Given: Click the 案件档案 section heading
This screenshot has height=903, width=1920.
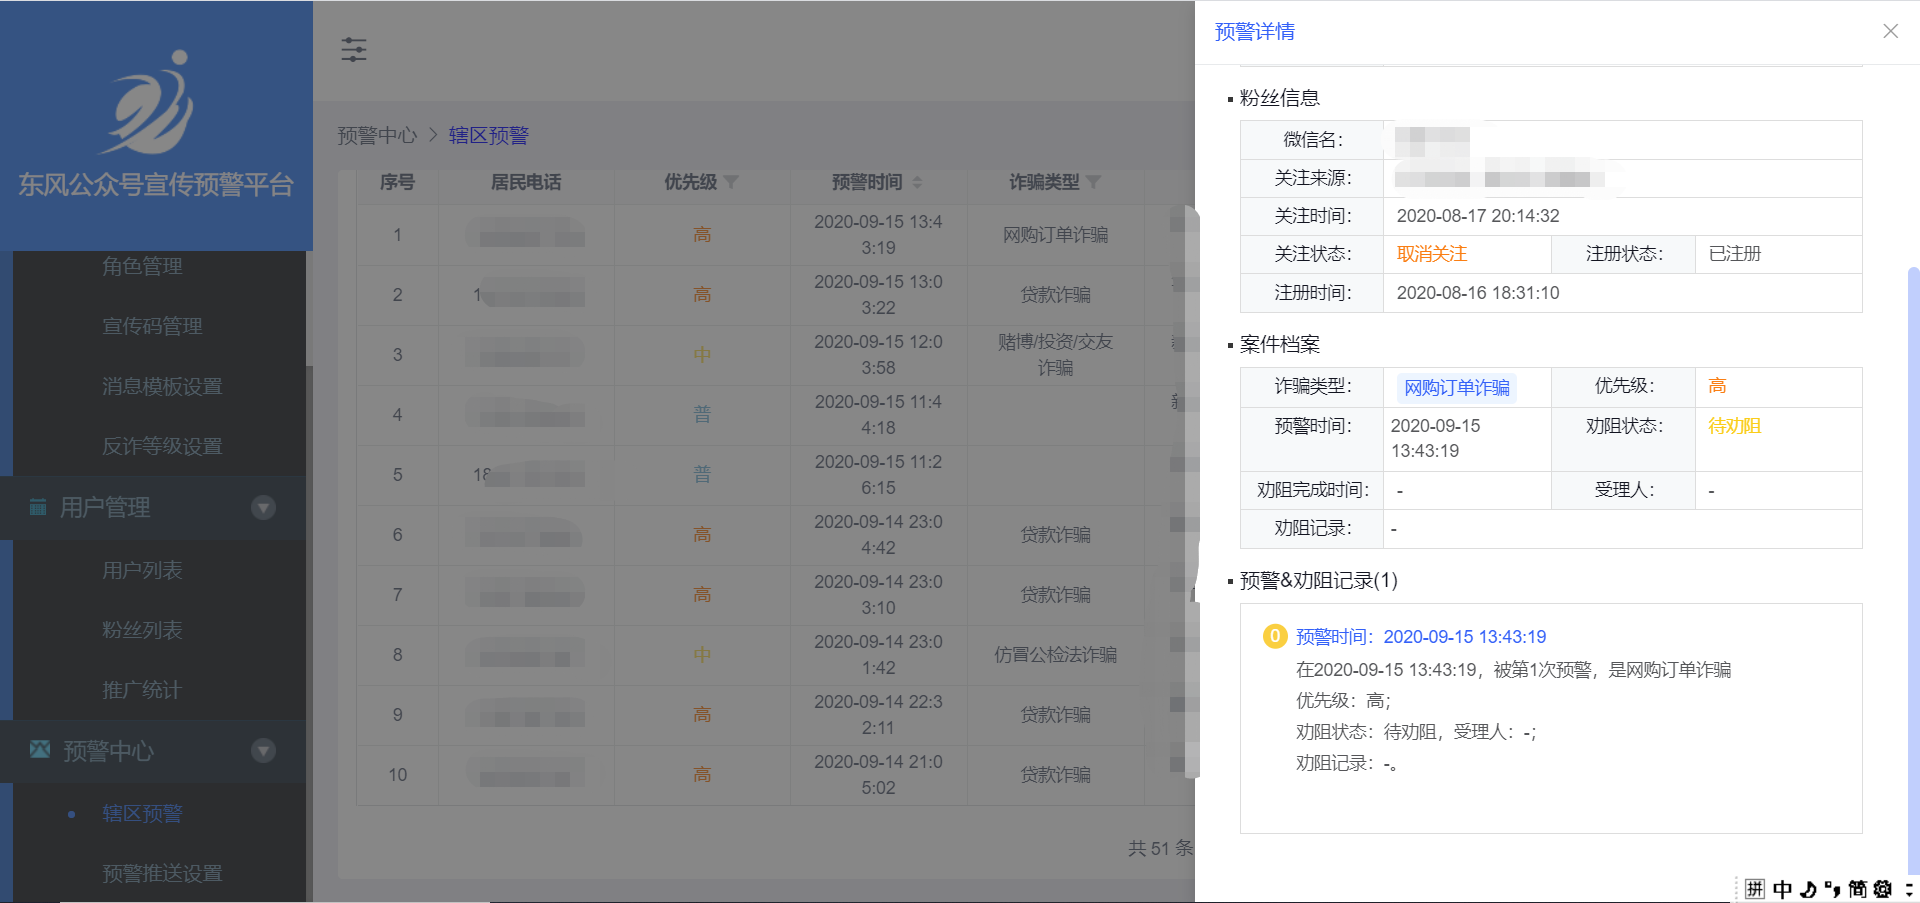Looking at the screenshot, I should 1279,345.
